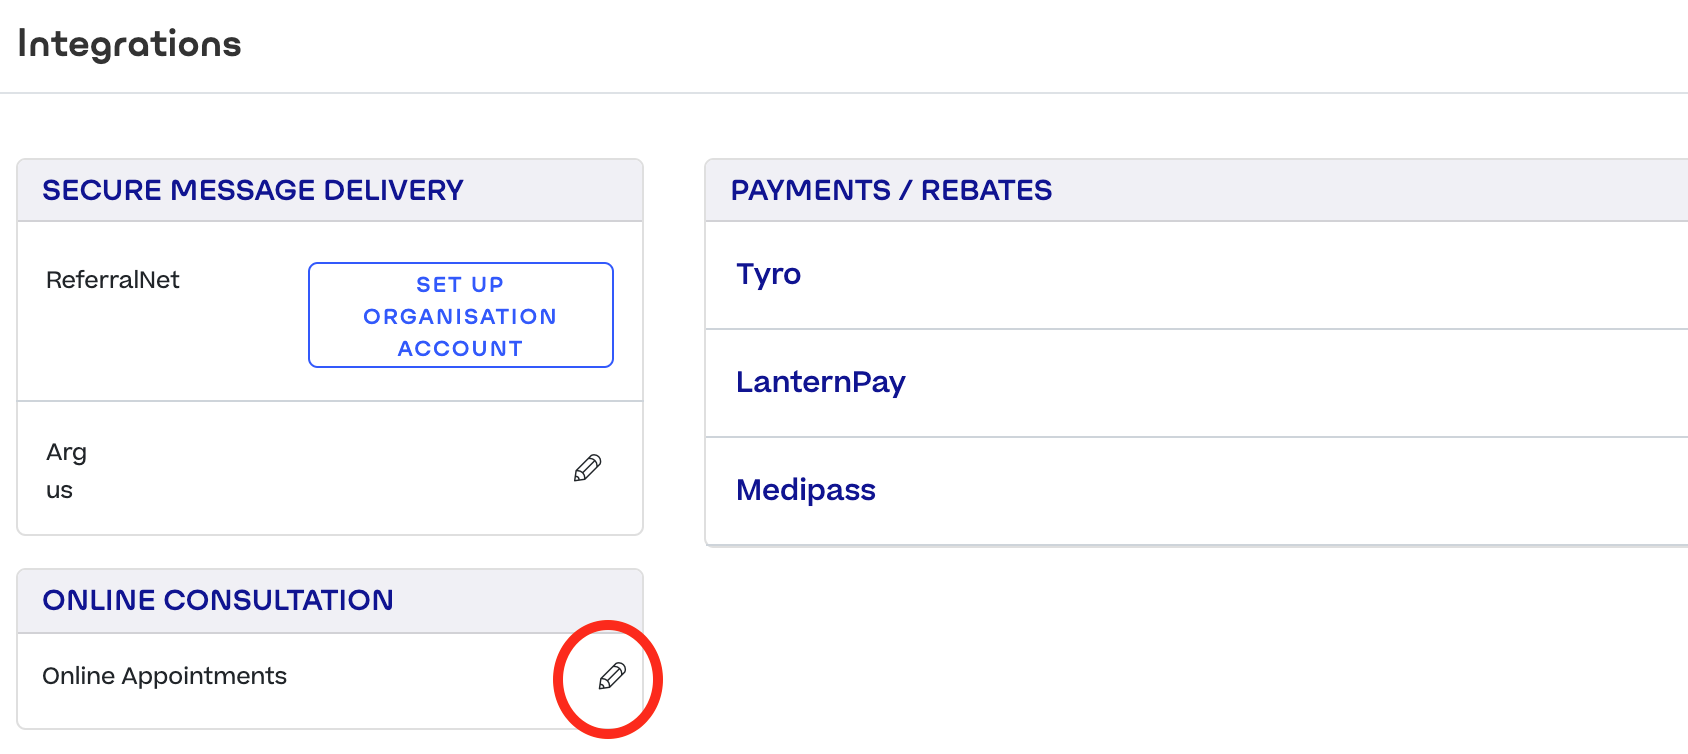Select the ReferralNet label
Viewport: 1688px width, 754px height.
pyautogui.click(x=113, y=280)
